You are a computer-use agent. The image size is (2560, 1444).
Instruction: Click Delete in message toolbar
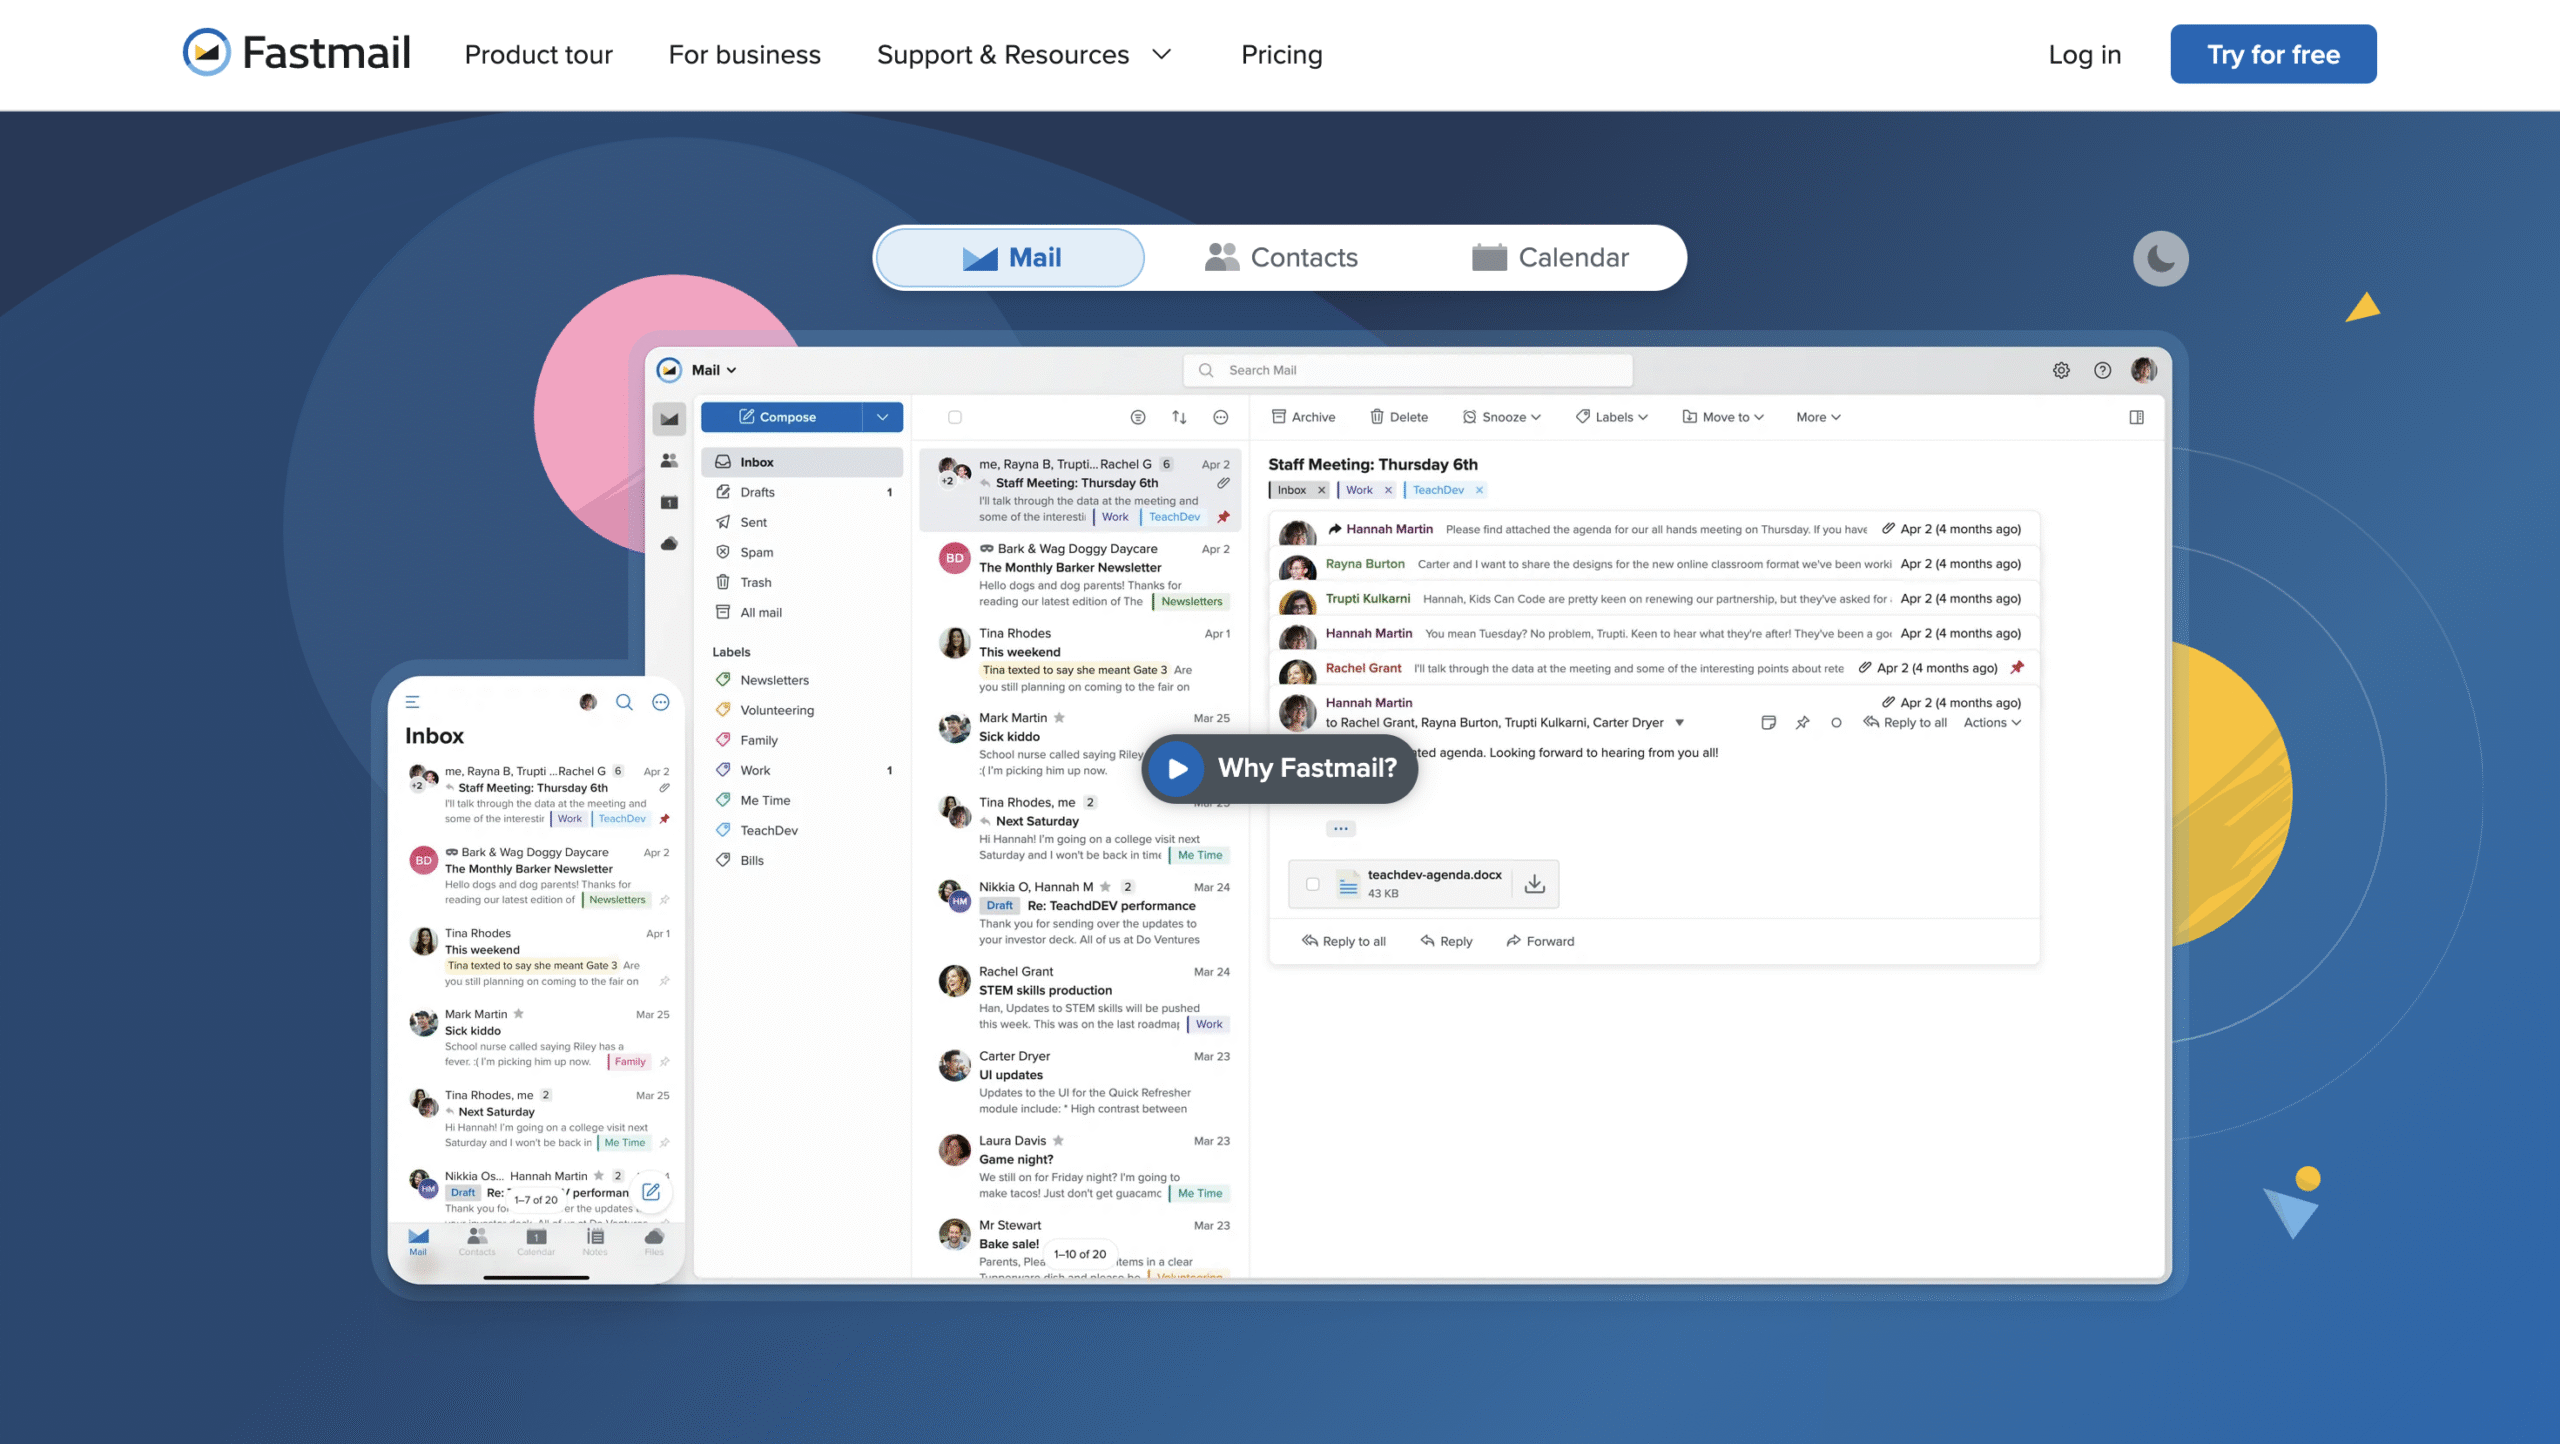click(1398, 417)
